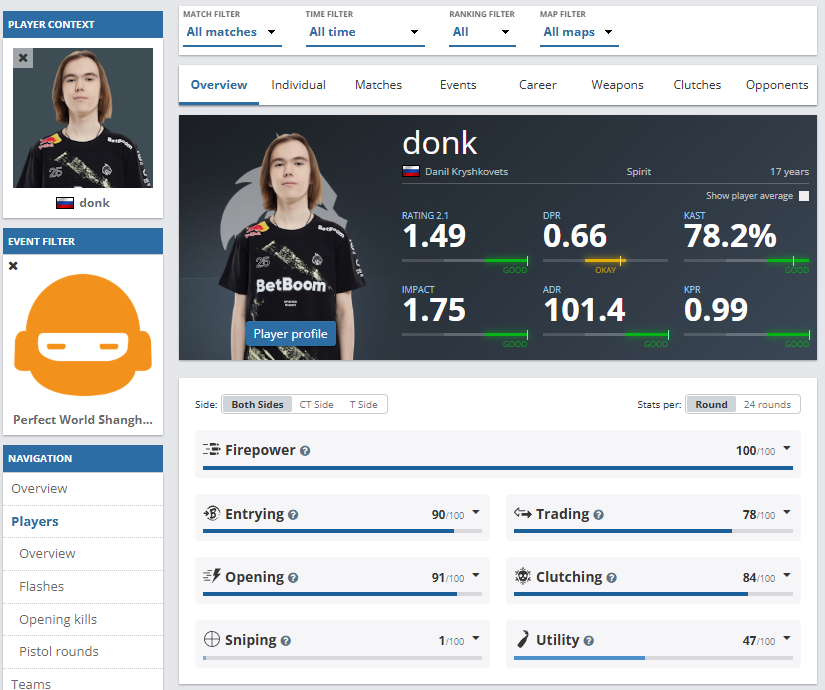Click the "17 years" age text

(x=789, y=172)
